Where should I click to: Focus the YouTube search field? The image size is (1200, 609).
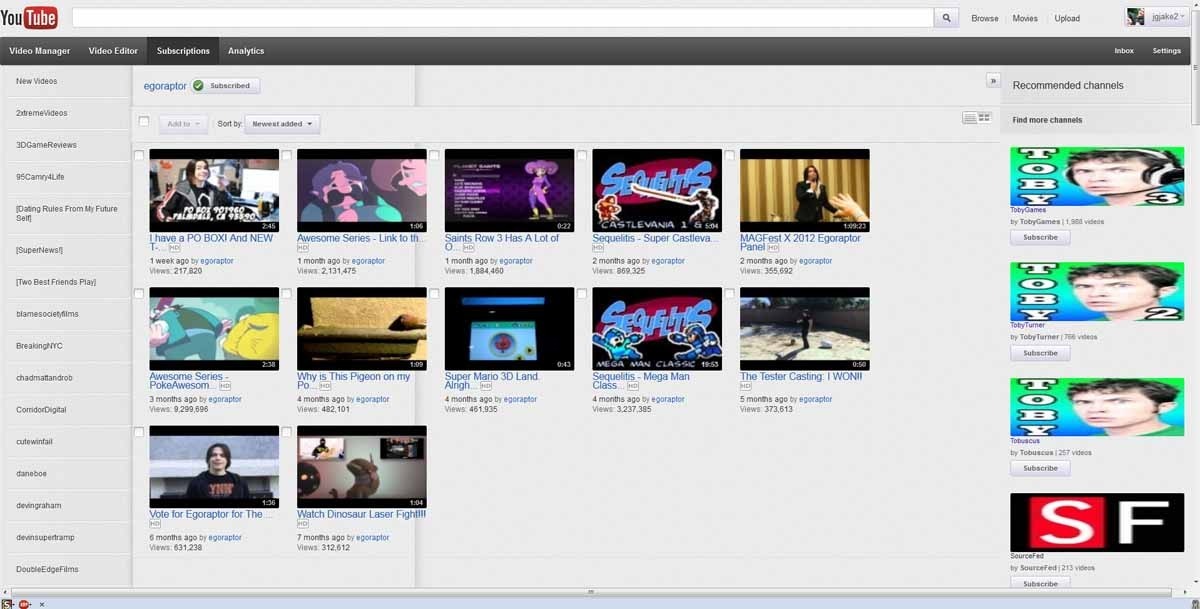tap(503, 18)
